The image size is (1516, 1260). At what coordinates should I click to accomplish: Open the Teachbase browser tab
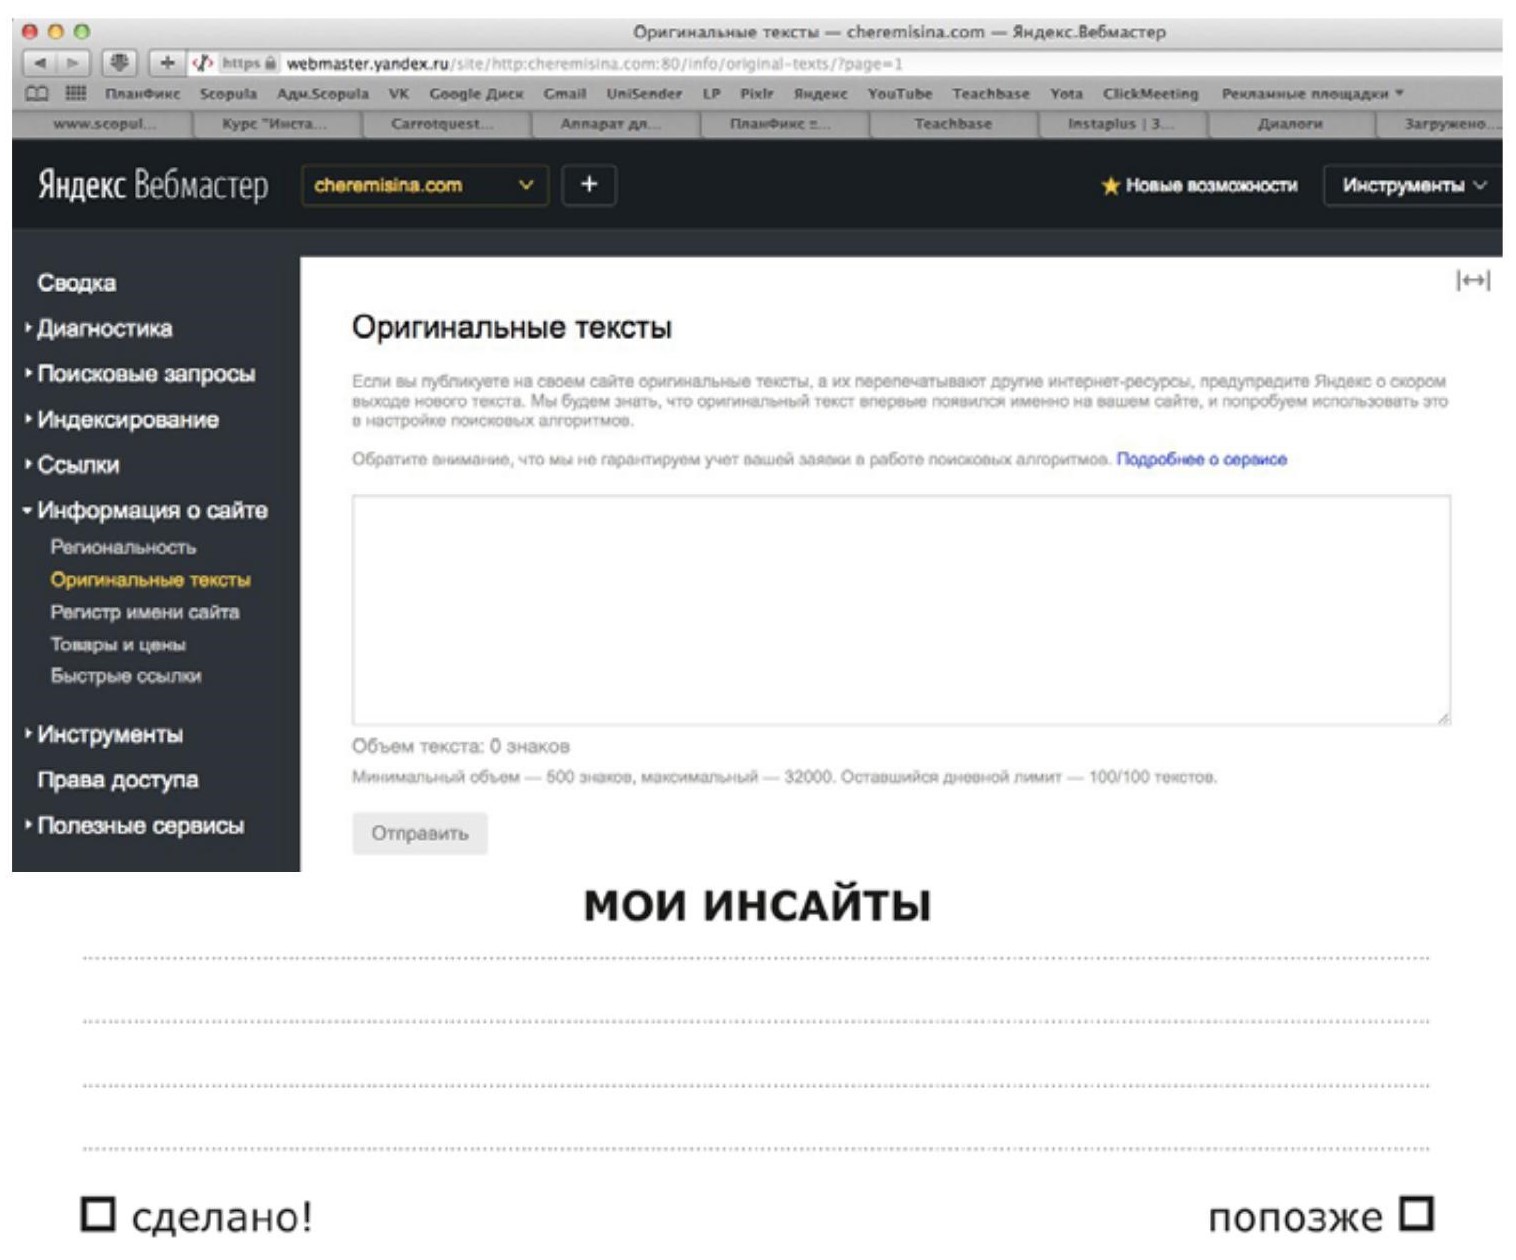pos(953,124)
